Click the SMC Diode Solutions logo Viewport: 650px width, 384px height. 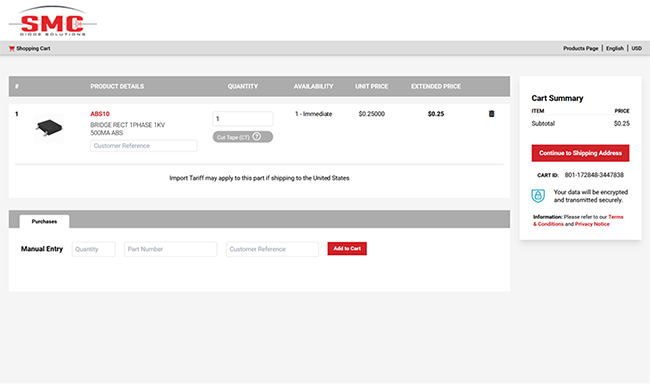tap(53, 21)
